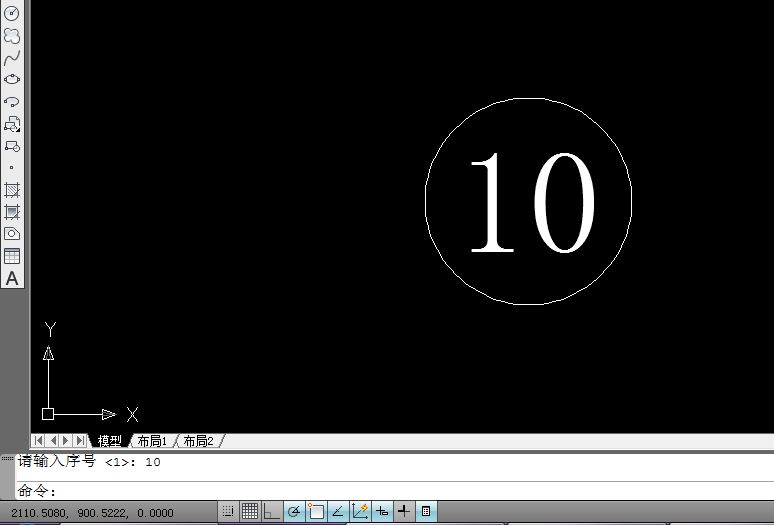
Task: Jump to first layout tab arrow
Action: (39, 440)
